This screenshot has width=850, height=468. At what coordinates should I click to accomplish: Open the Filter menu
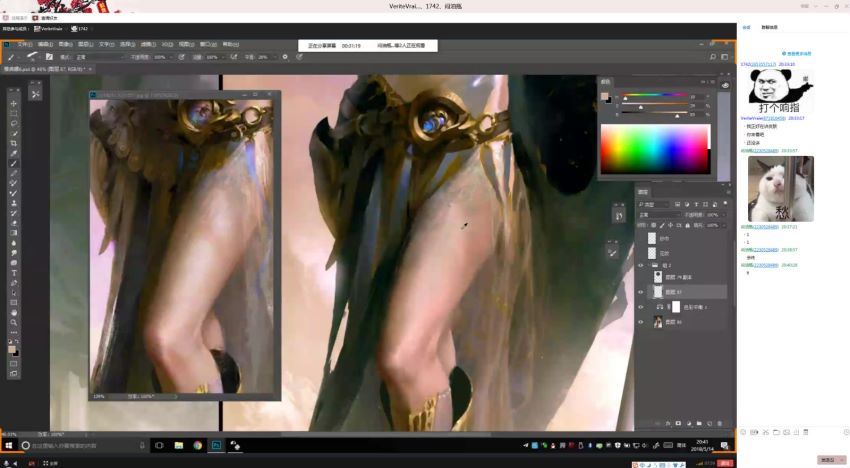click(148, 44)
